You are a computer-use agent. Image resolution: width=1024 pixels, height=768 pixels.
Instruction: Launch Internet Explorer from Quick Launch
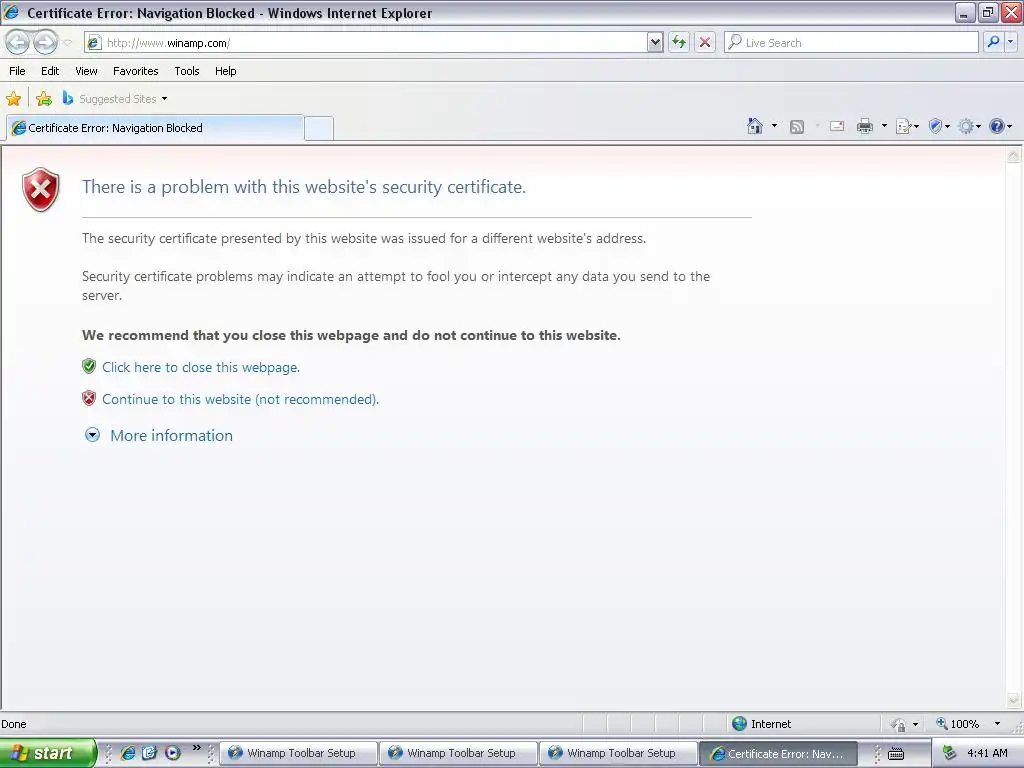128,753
